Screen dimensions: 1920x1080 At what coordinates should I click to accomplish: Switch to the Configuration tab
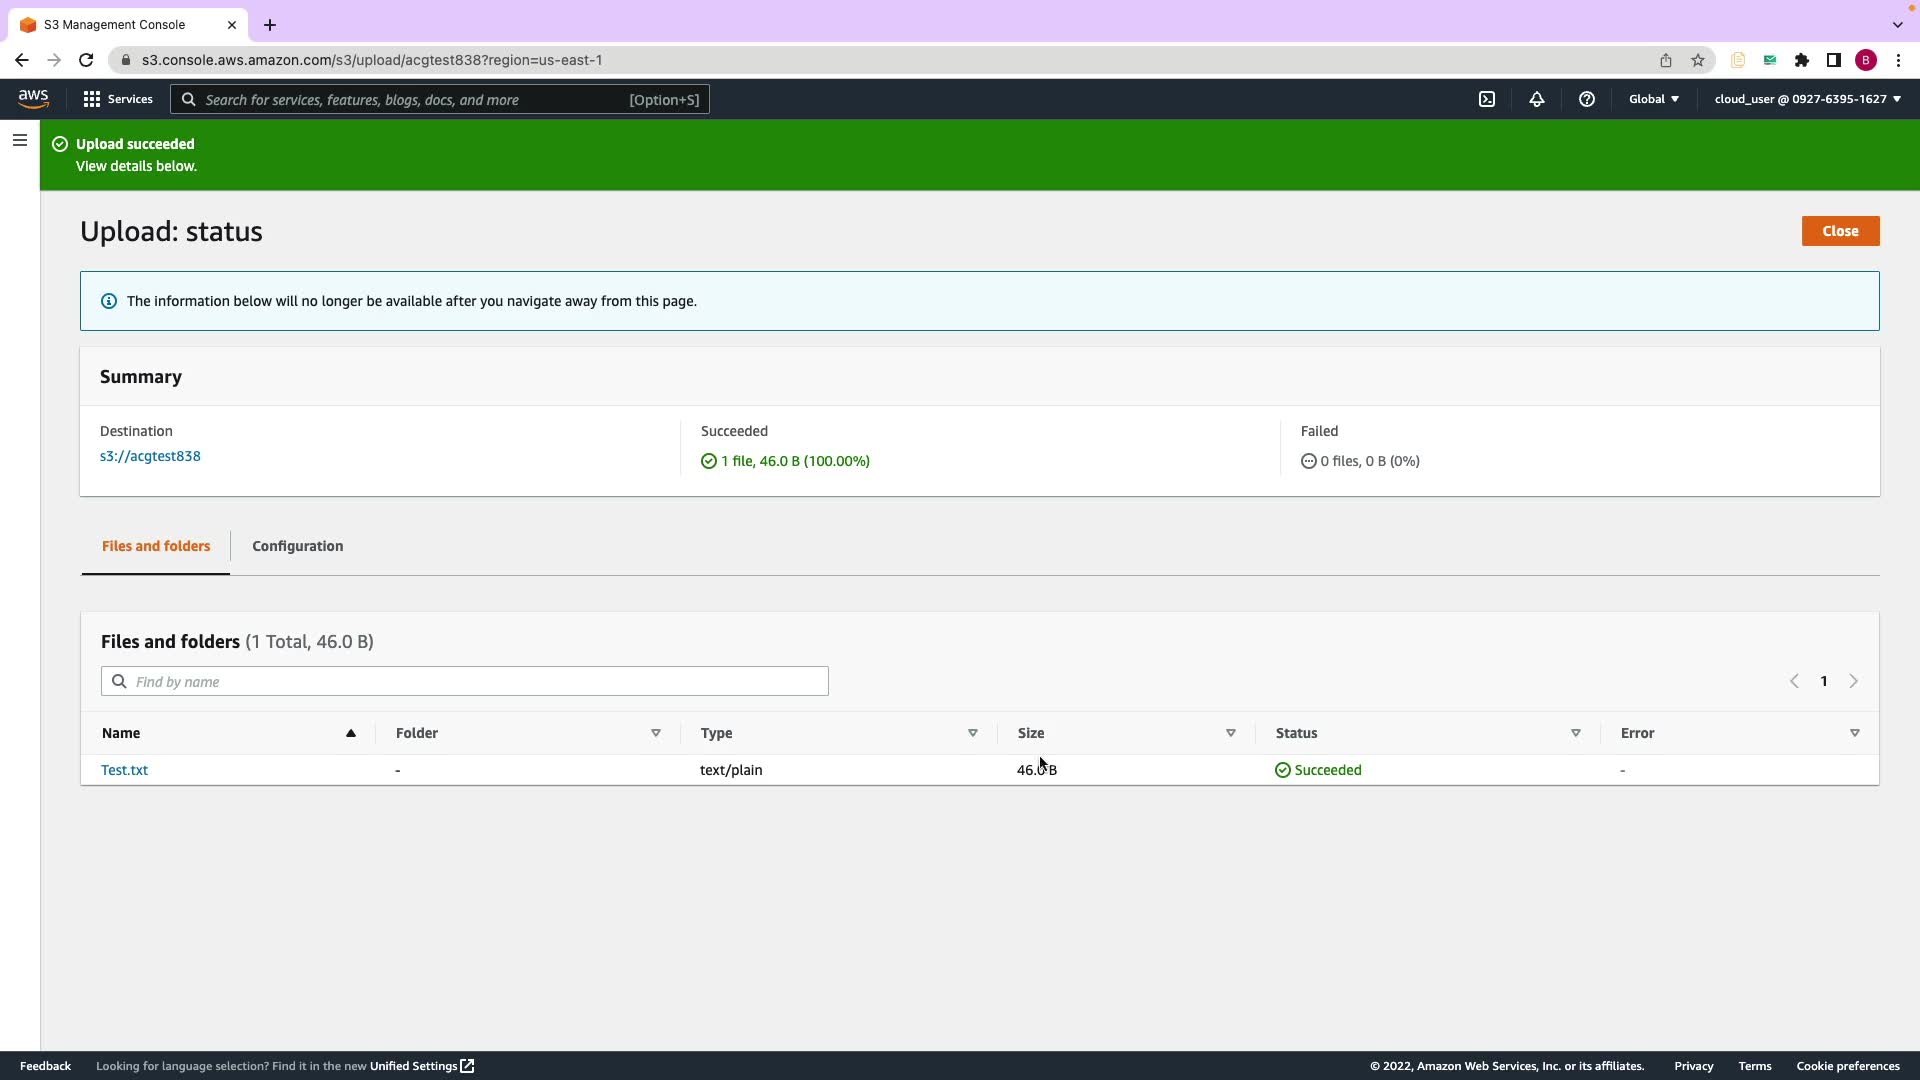coord(297,546)
